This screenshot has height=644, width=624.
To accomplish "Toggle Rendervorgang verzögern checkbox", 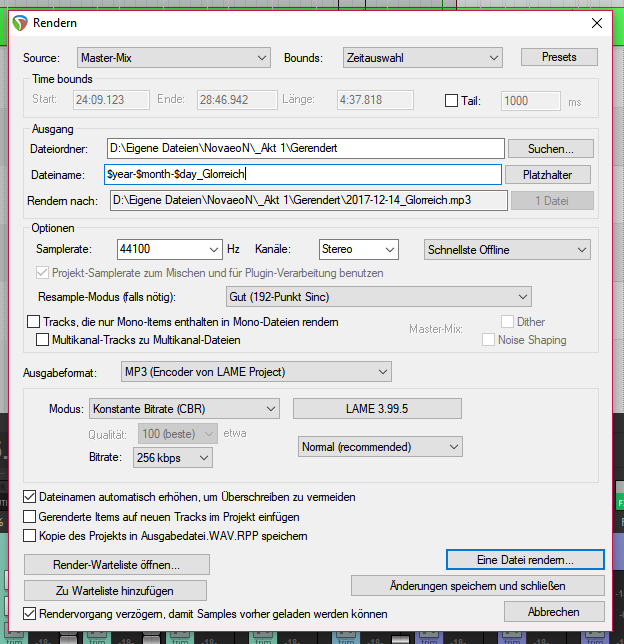I will coord(29,614).
